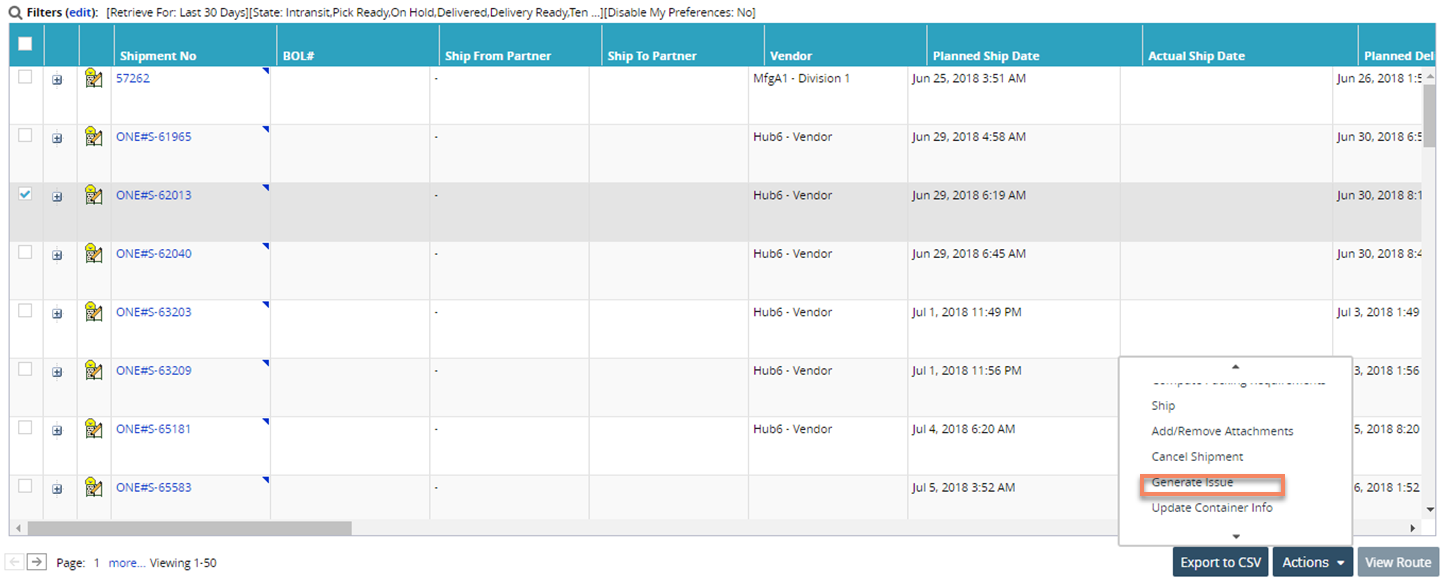The width and height of the screenshot is (1448, 582).
Task: Click the shipment icon for ONE#S-61965
Action: [x=94, y=137]
